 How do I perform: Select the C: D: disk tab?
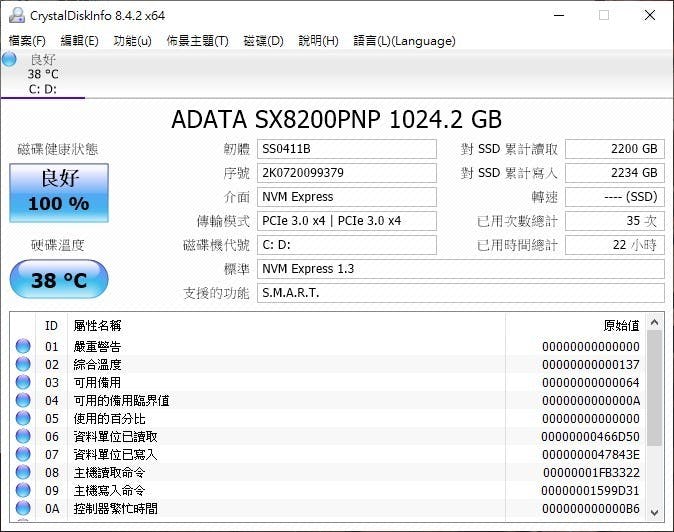point(43,88)
